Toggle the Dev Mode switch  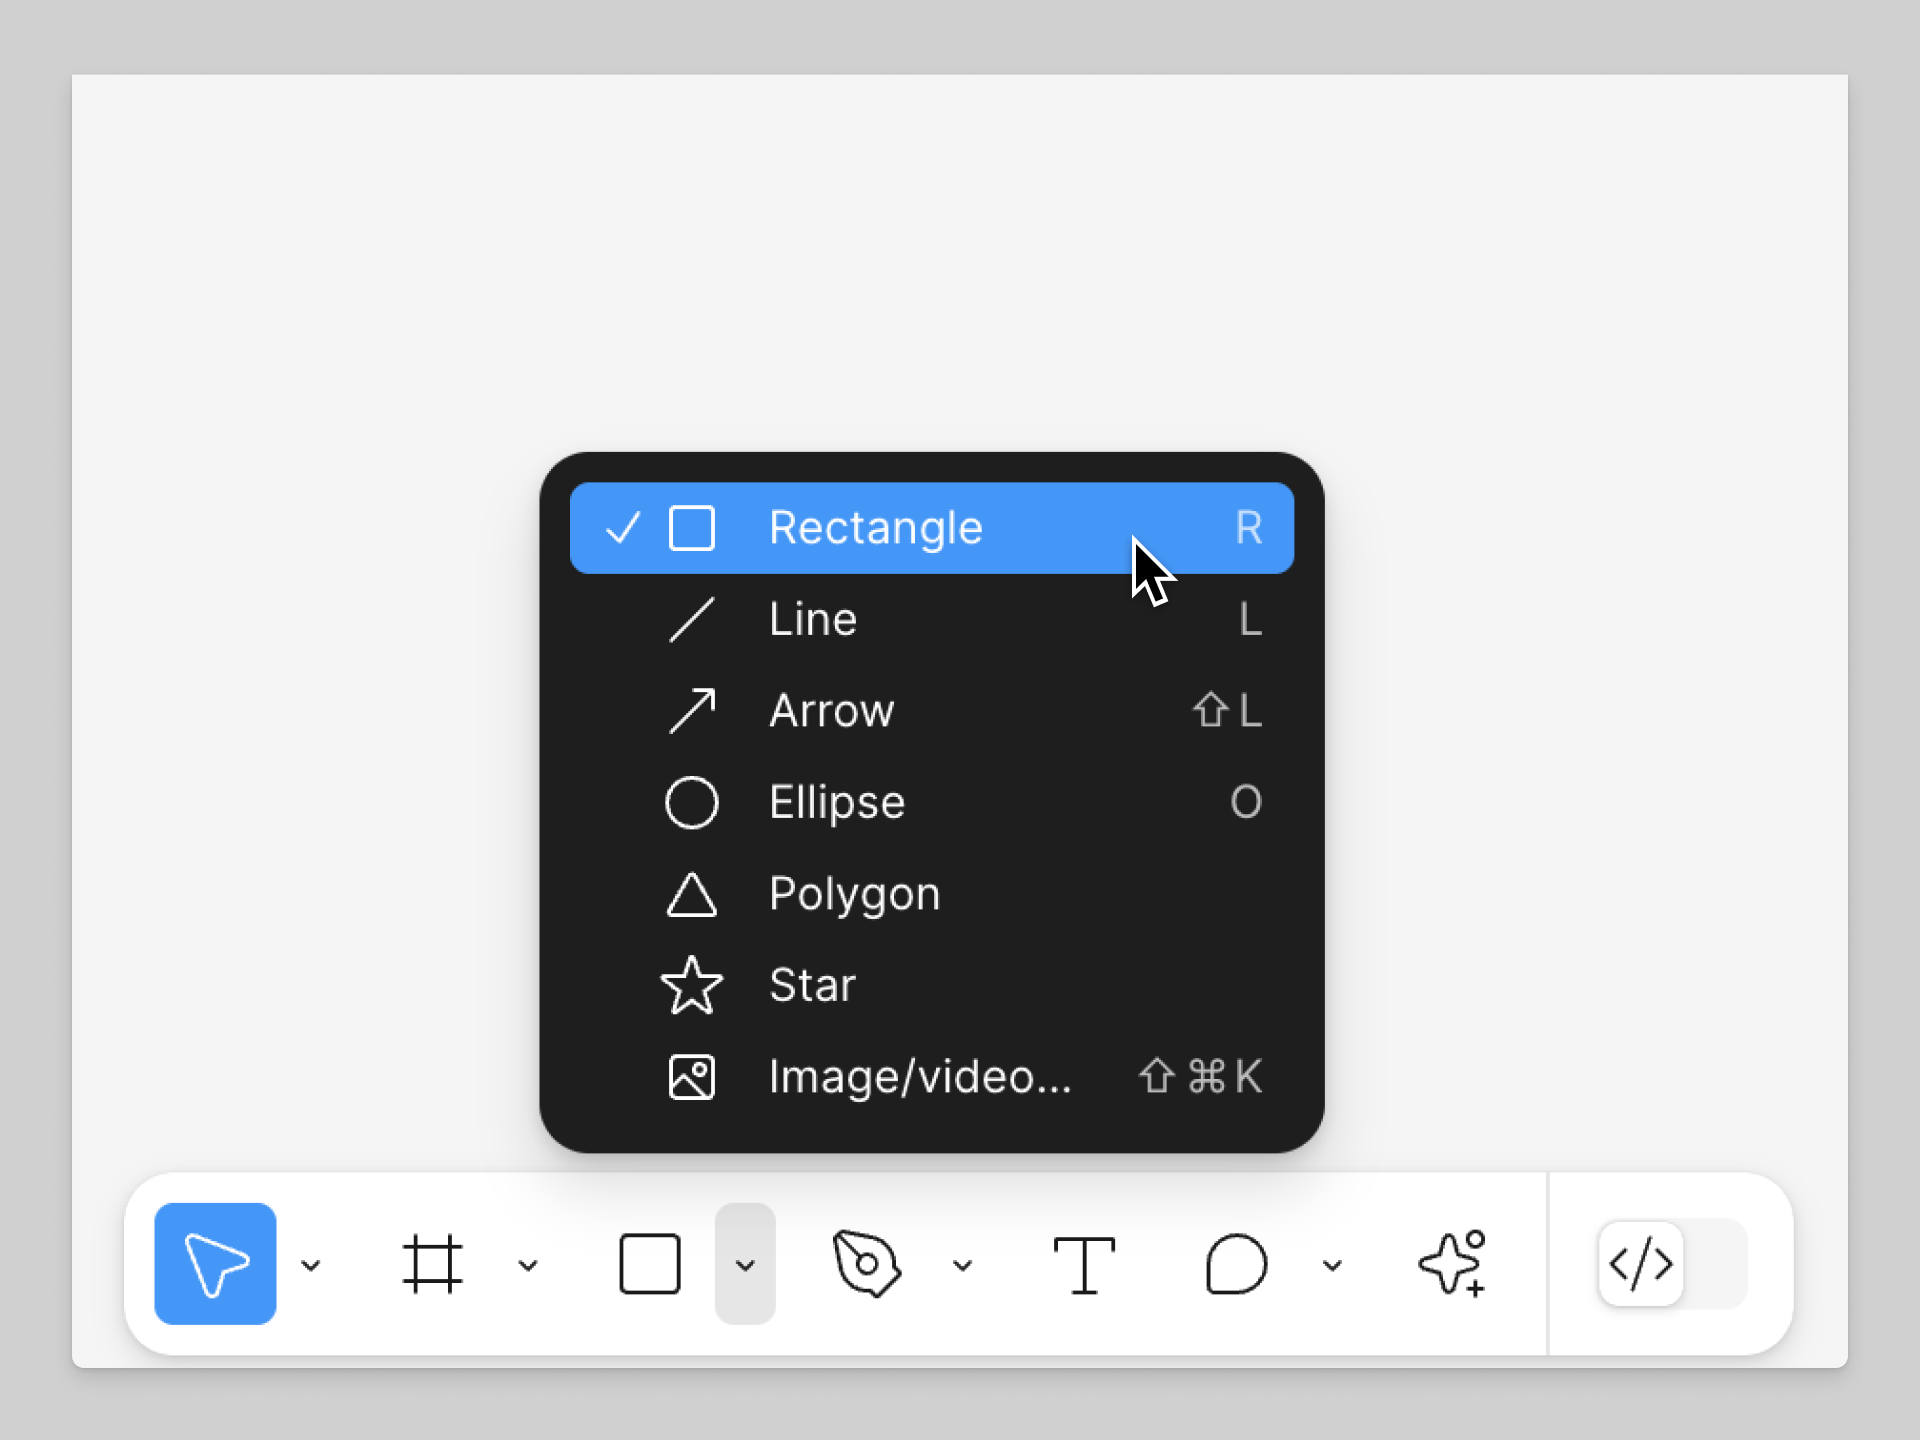[1714, 1264]
